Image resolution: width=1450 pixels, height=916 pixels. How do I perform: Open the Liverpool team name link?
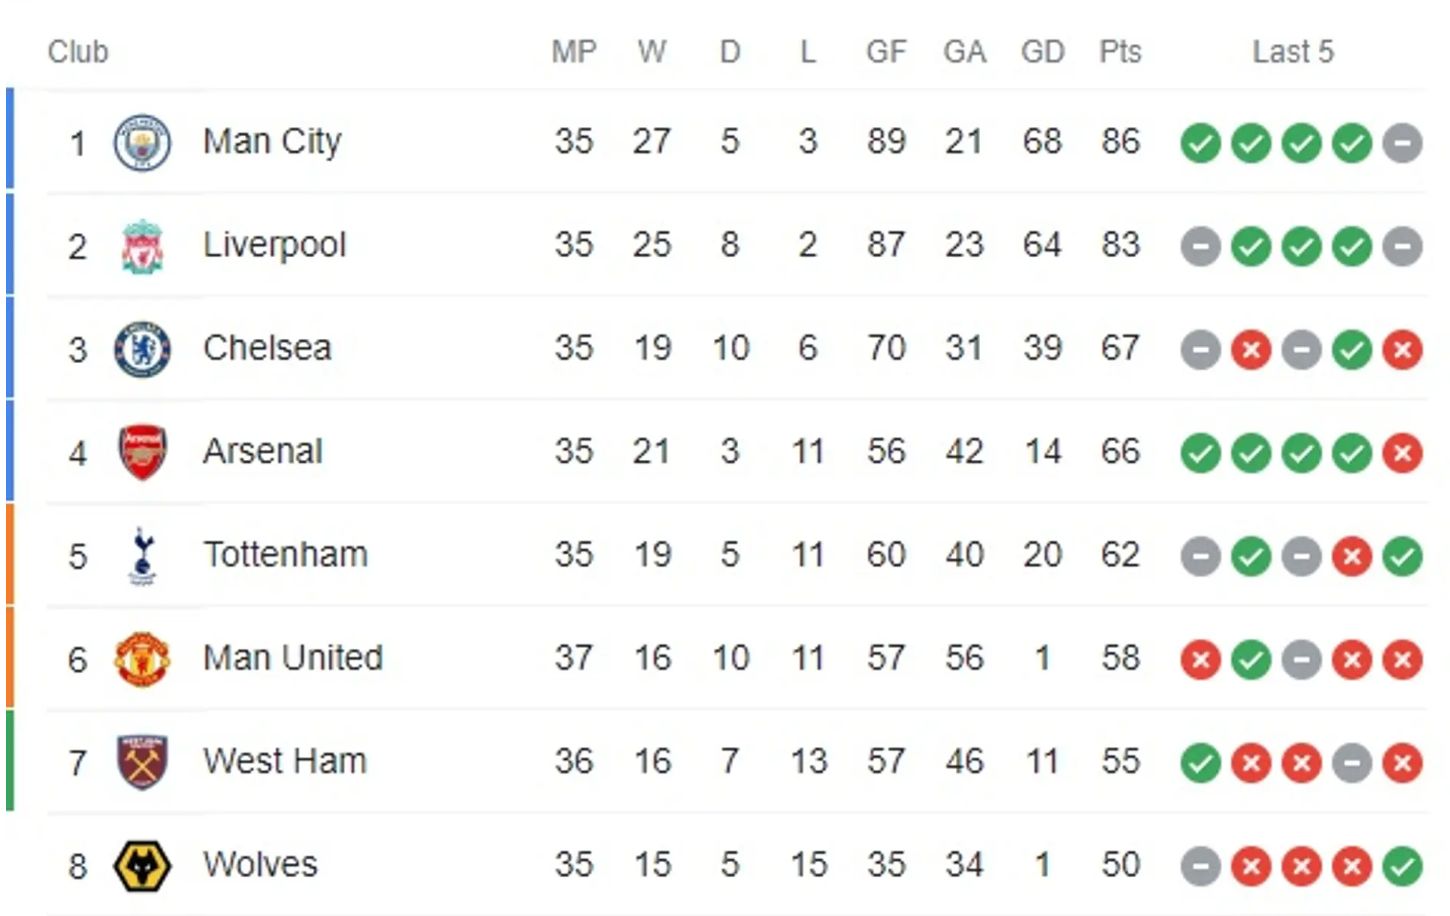[274, 245]
